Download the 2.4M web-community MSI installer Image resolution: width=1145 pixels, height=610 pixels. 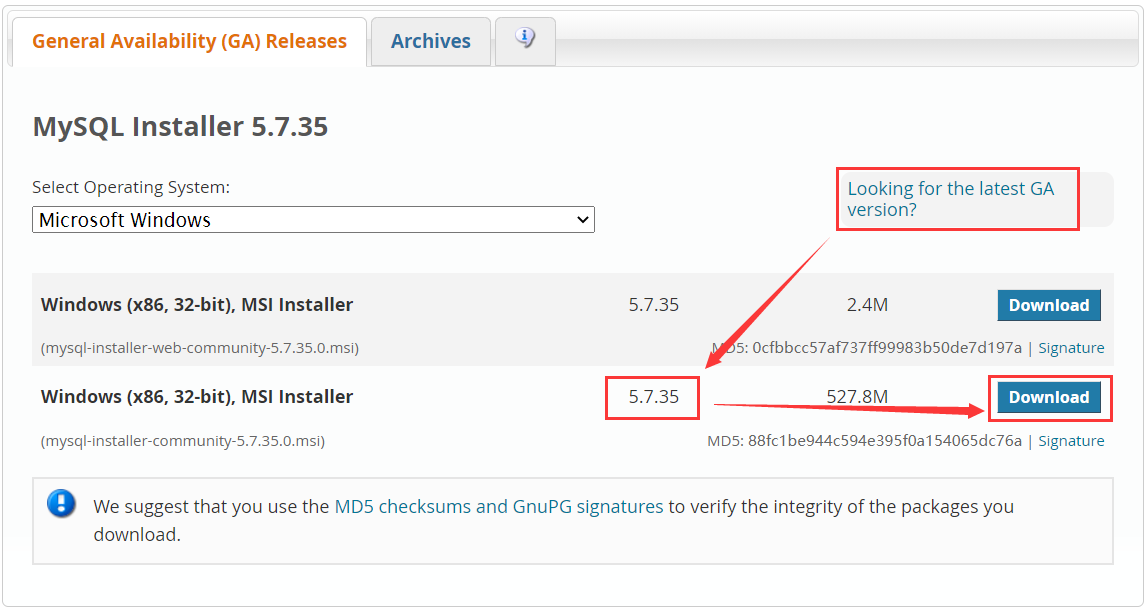(x=1048, y=306)
